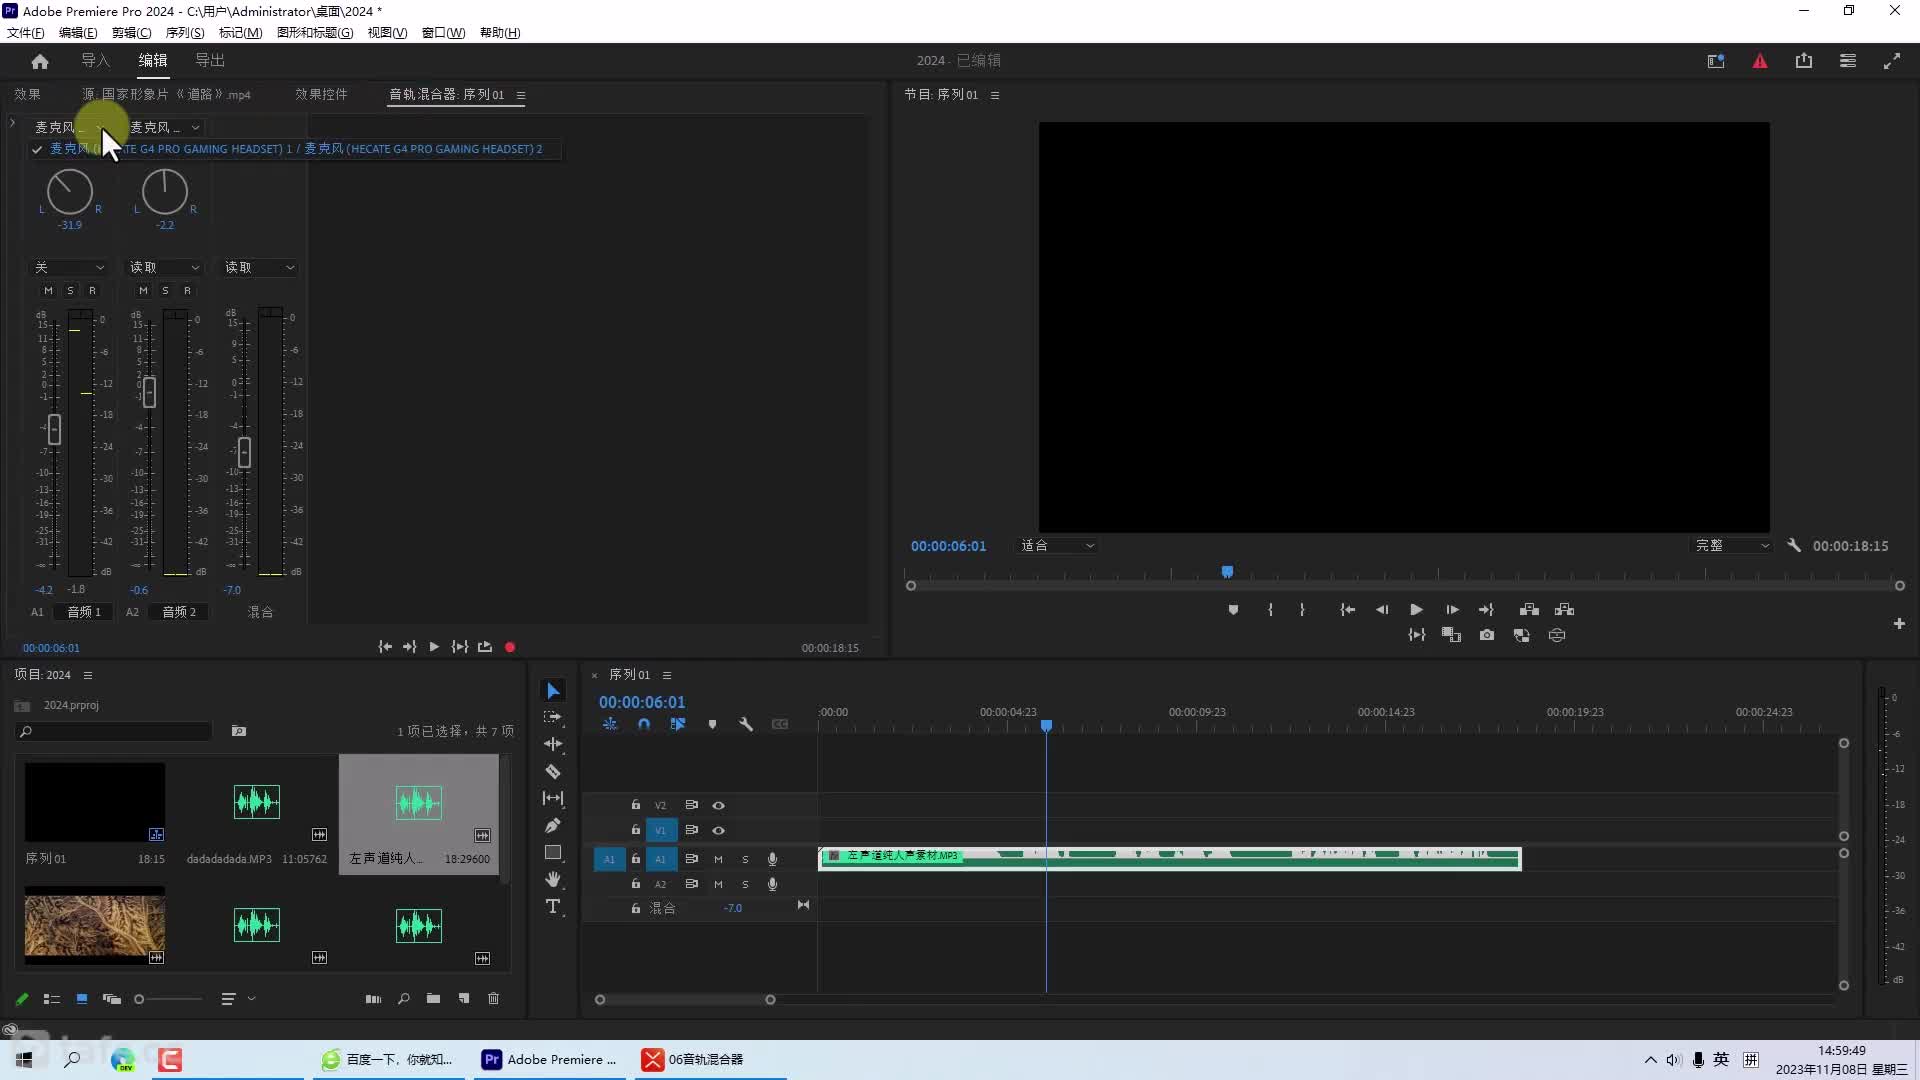Open playback resolution dropdown 完整
Screen dimensions: 1920x1080
[x=1732, y=546]
